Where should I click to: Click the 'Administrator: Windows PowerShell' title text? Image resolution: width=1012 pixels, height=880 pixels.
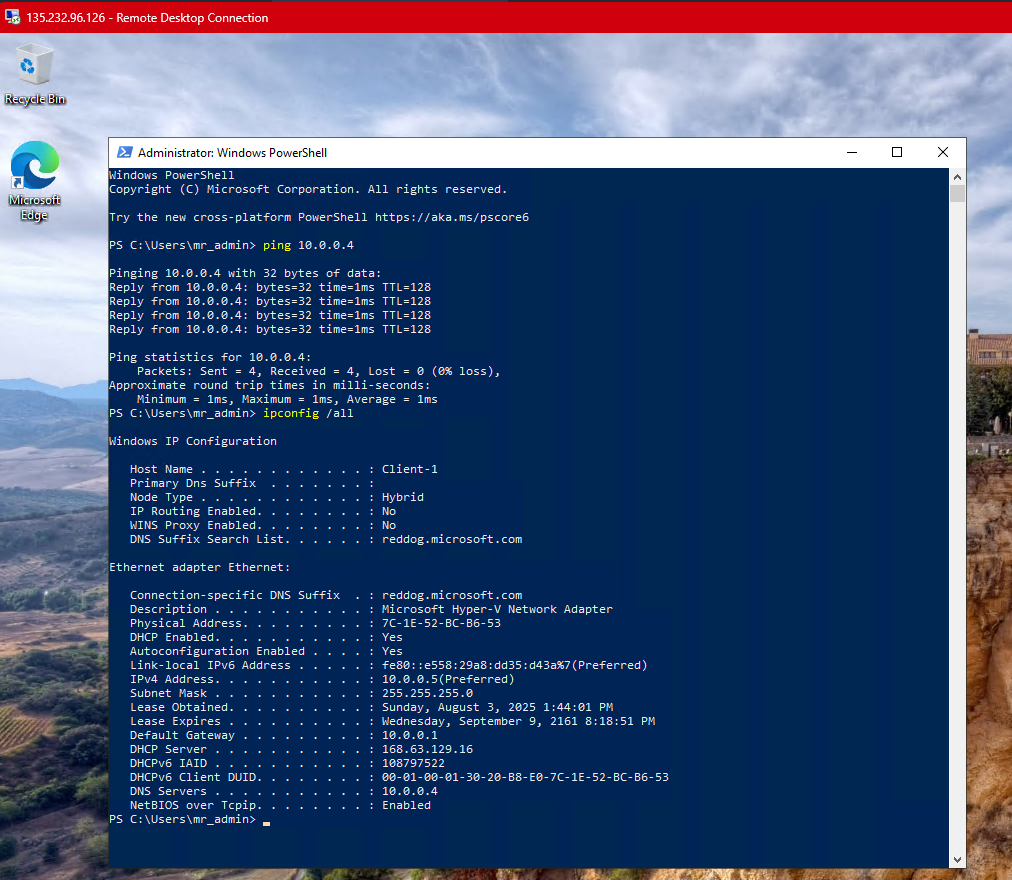coord(232,153)
